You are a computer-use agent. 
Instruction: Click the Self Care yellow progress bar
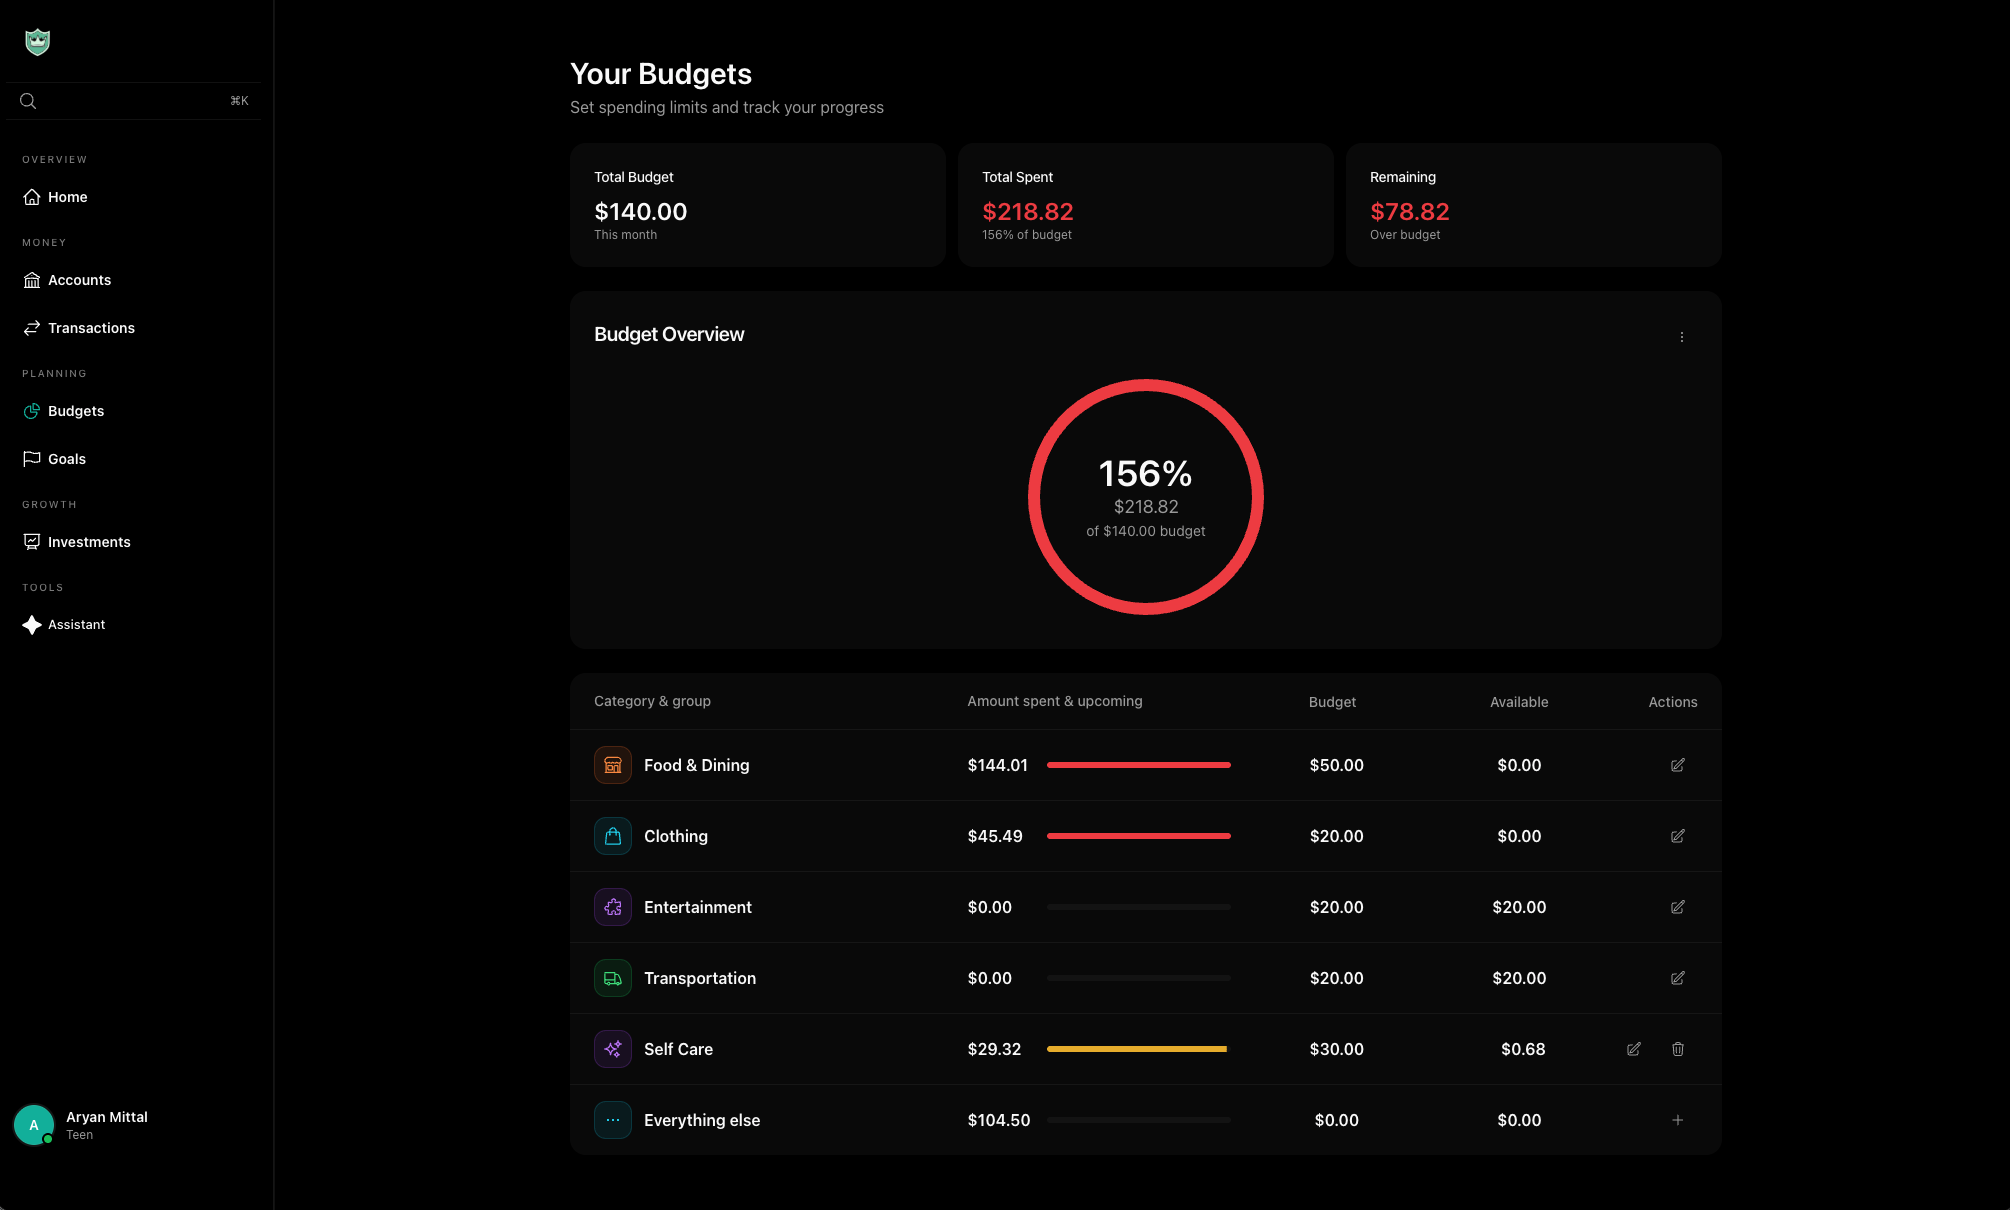point(1136,1049)
